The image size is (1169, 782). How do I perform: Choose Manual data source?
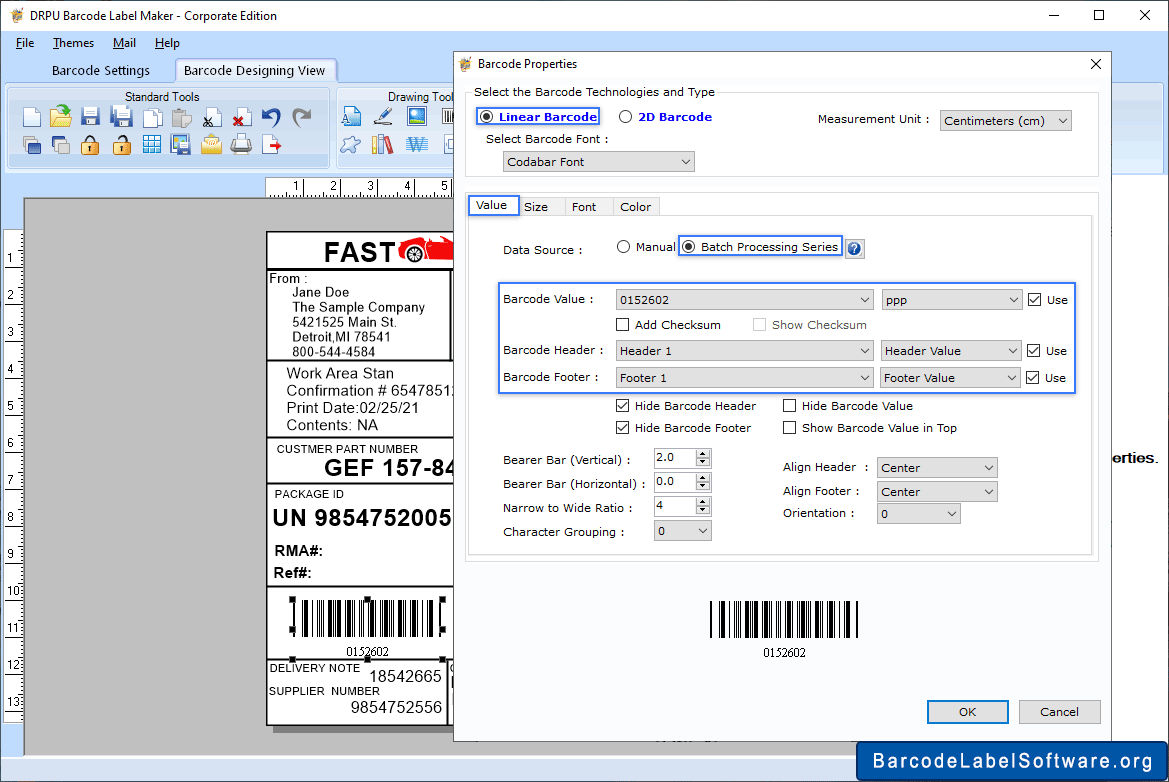(x=623, y=247)
